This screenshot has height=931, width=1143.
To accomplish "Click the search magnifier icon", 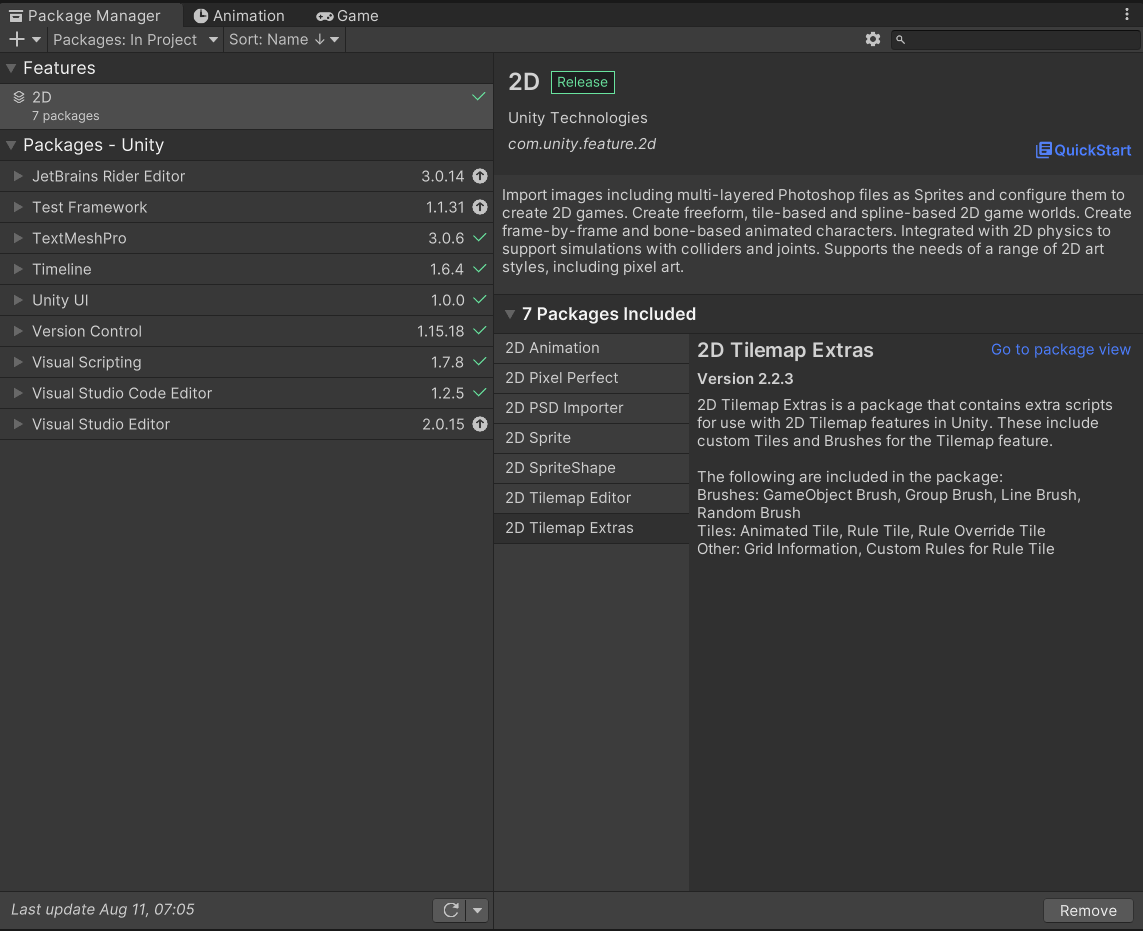I will (900, 39).
